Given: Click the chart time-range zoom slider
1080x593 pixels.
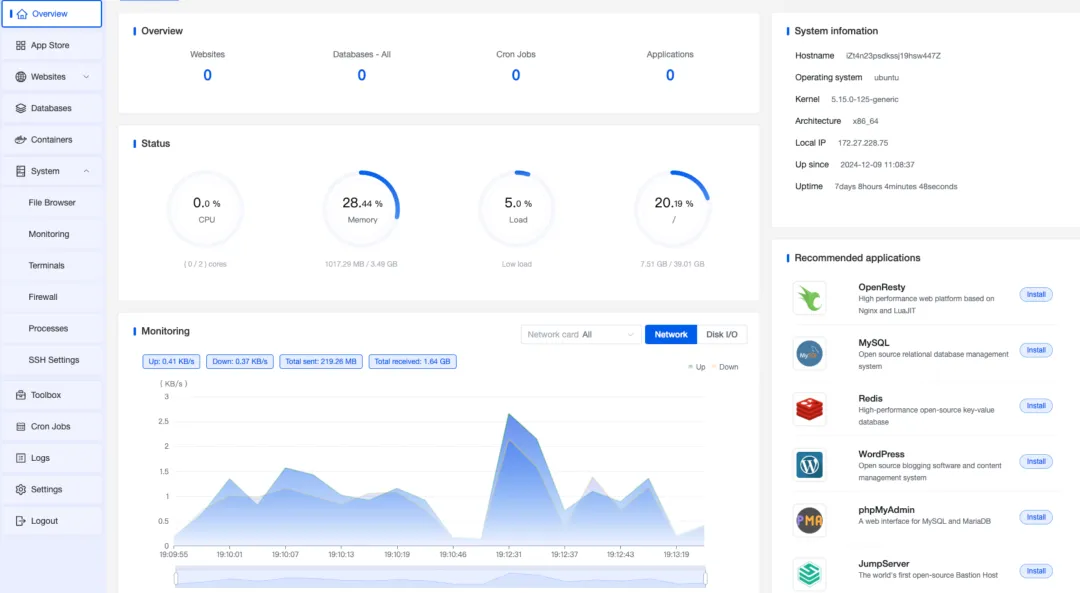Looking at the screenshot, I should click(x=441, y=577).
